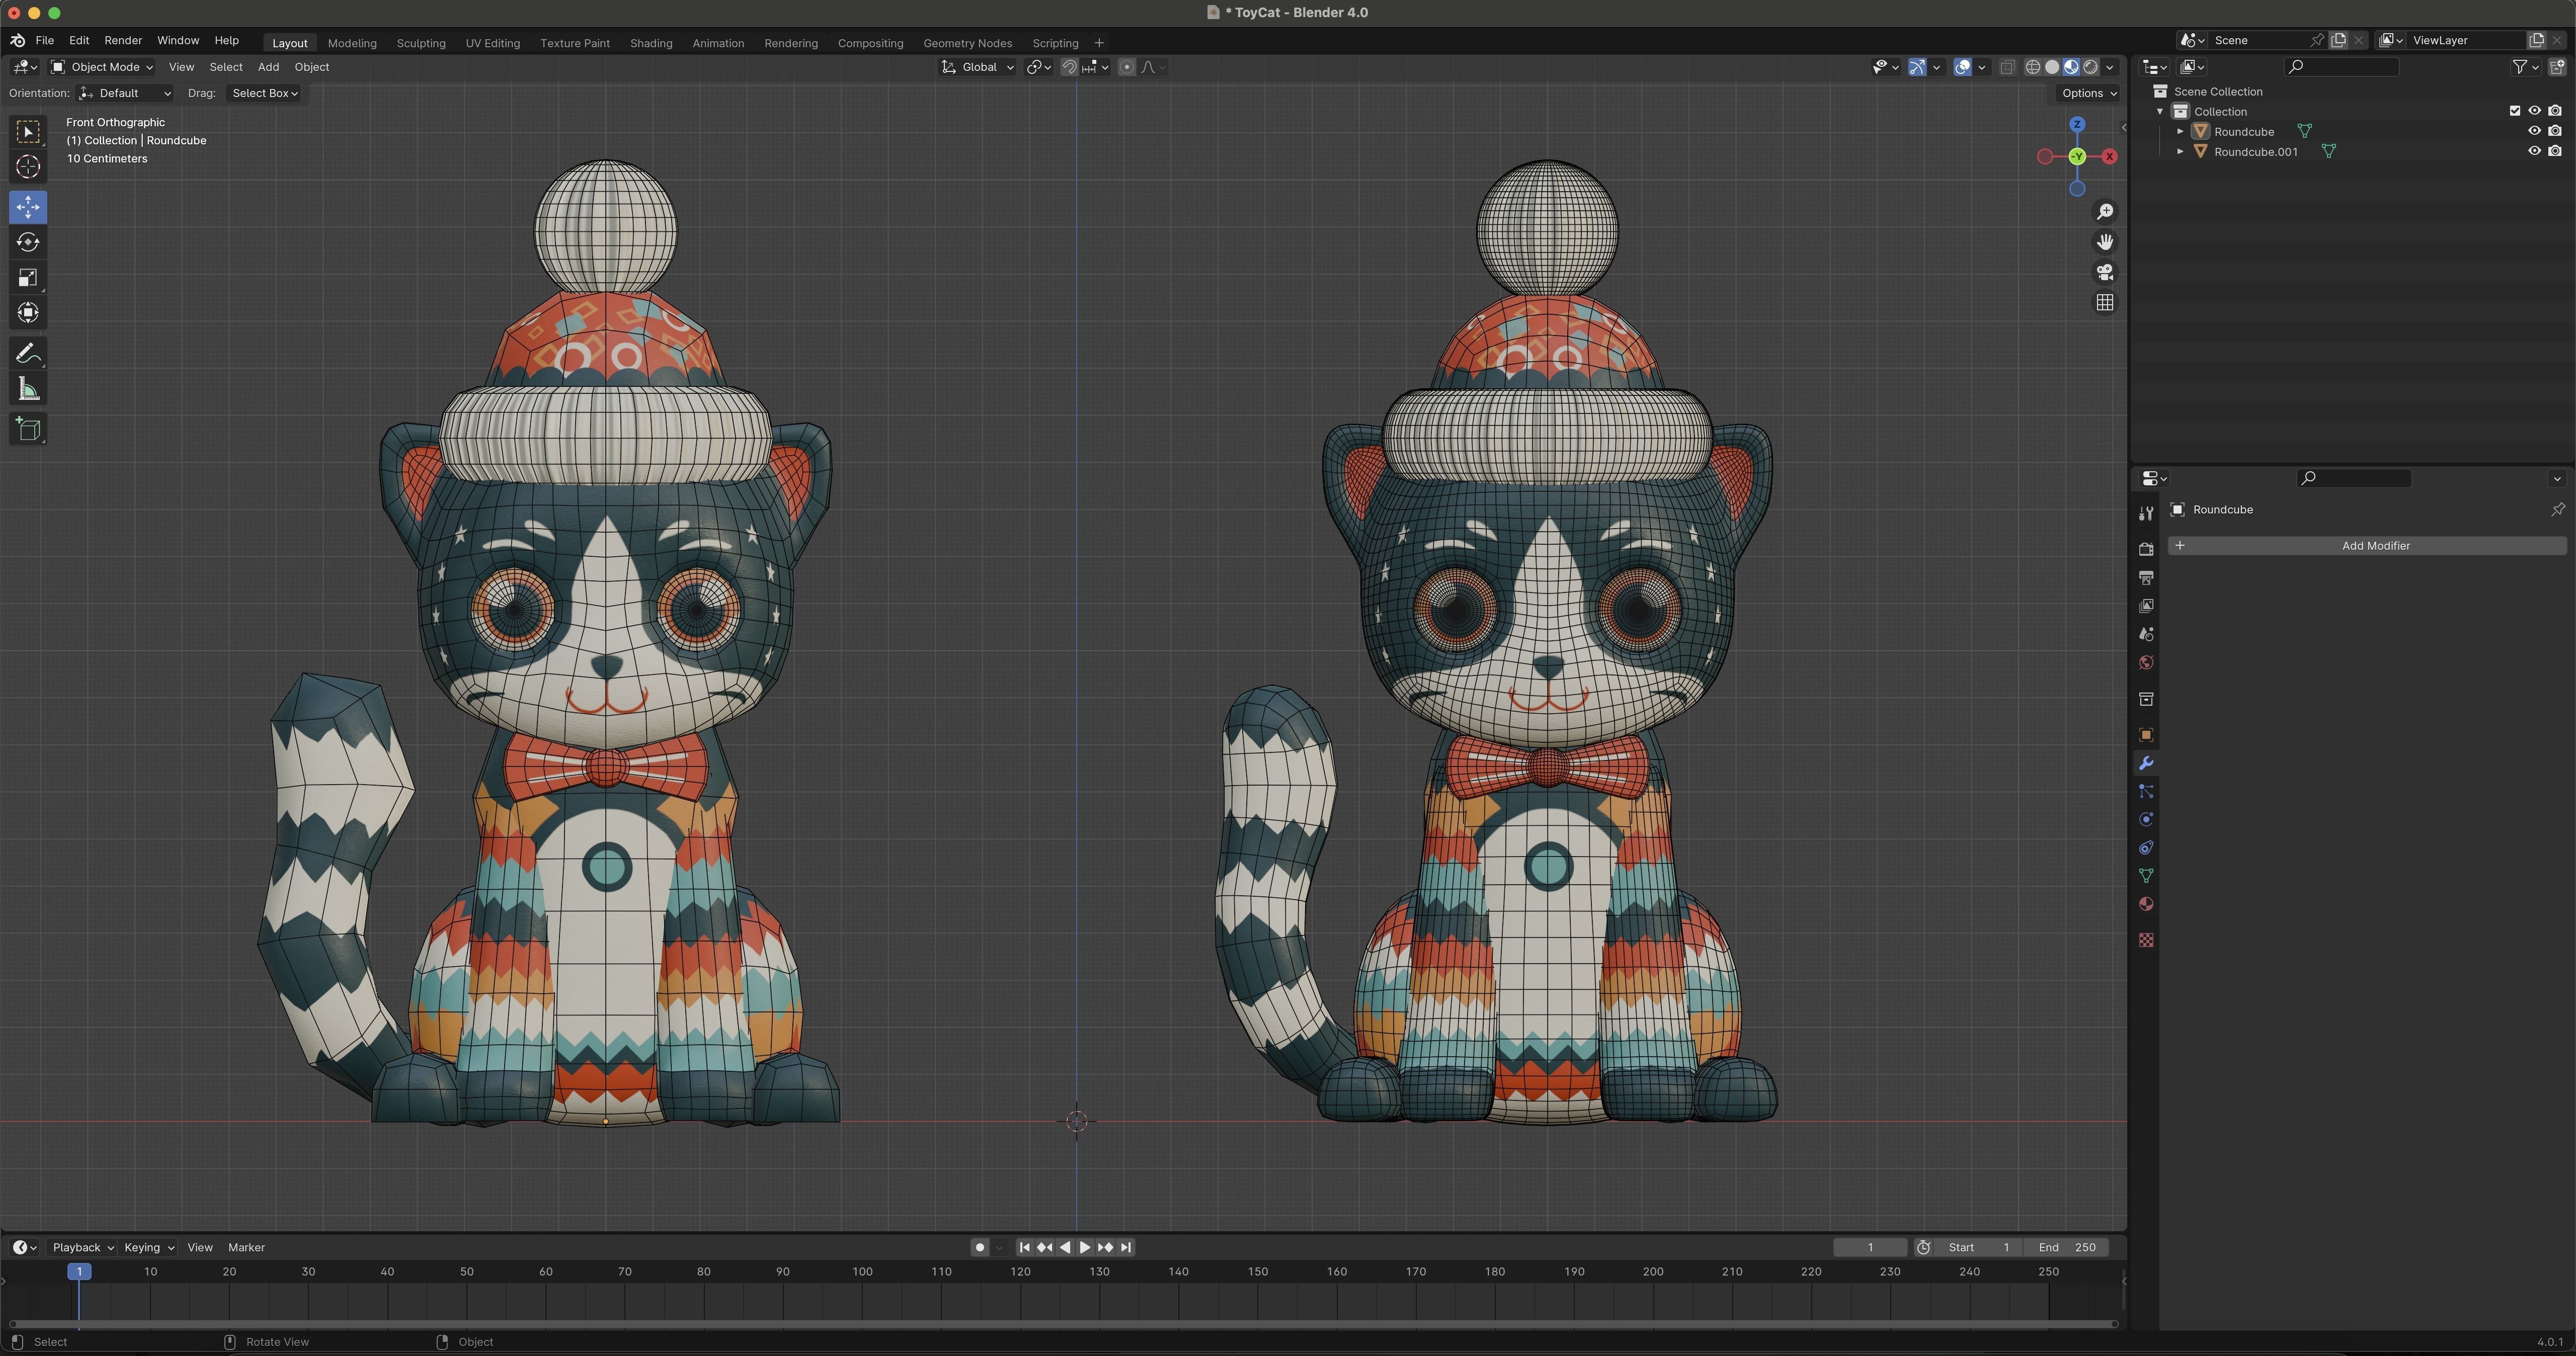Open the Tool properties tab
The height and width of the screenshot is (1356, 2576).
point(2146,513)
